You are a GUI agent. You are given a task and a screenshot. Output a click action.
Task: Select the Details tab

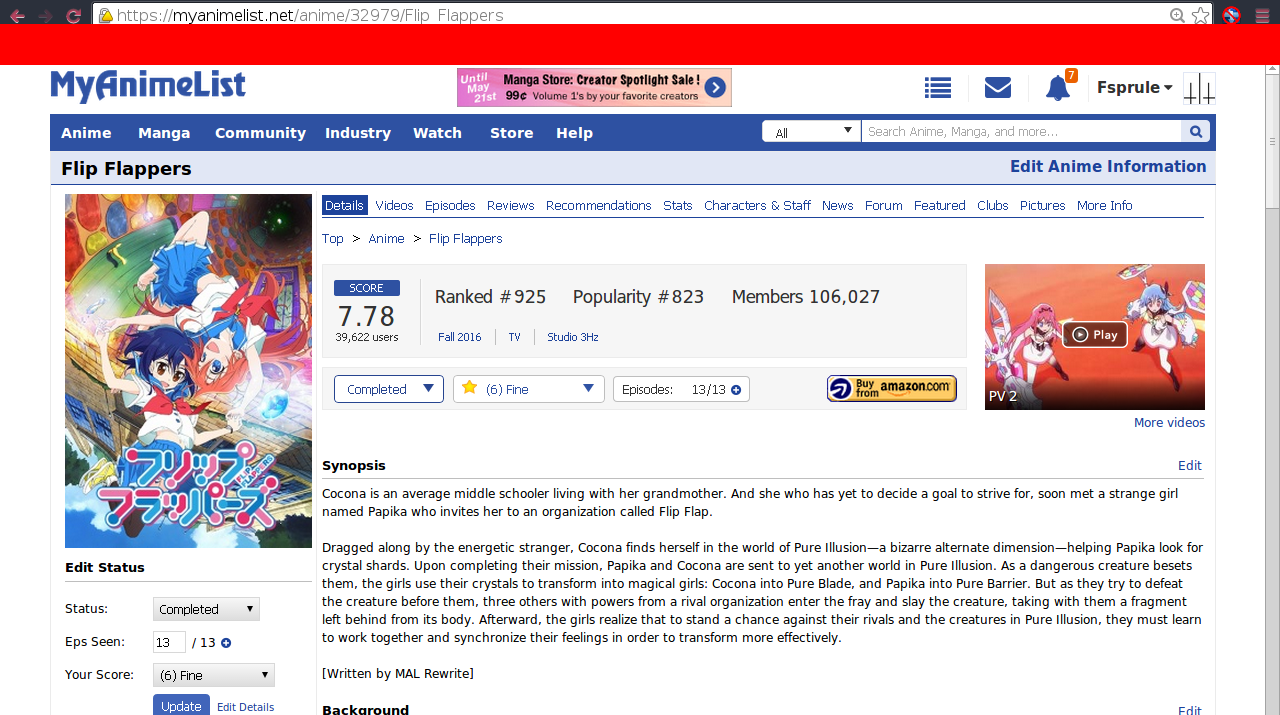(x=345, y=205)
